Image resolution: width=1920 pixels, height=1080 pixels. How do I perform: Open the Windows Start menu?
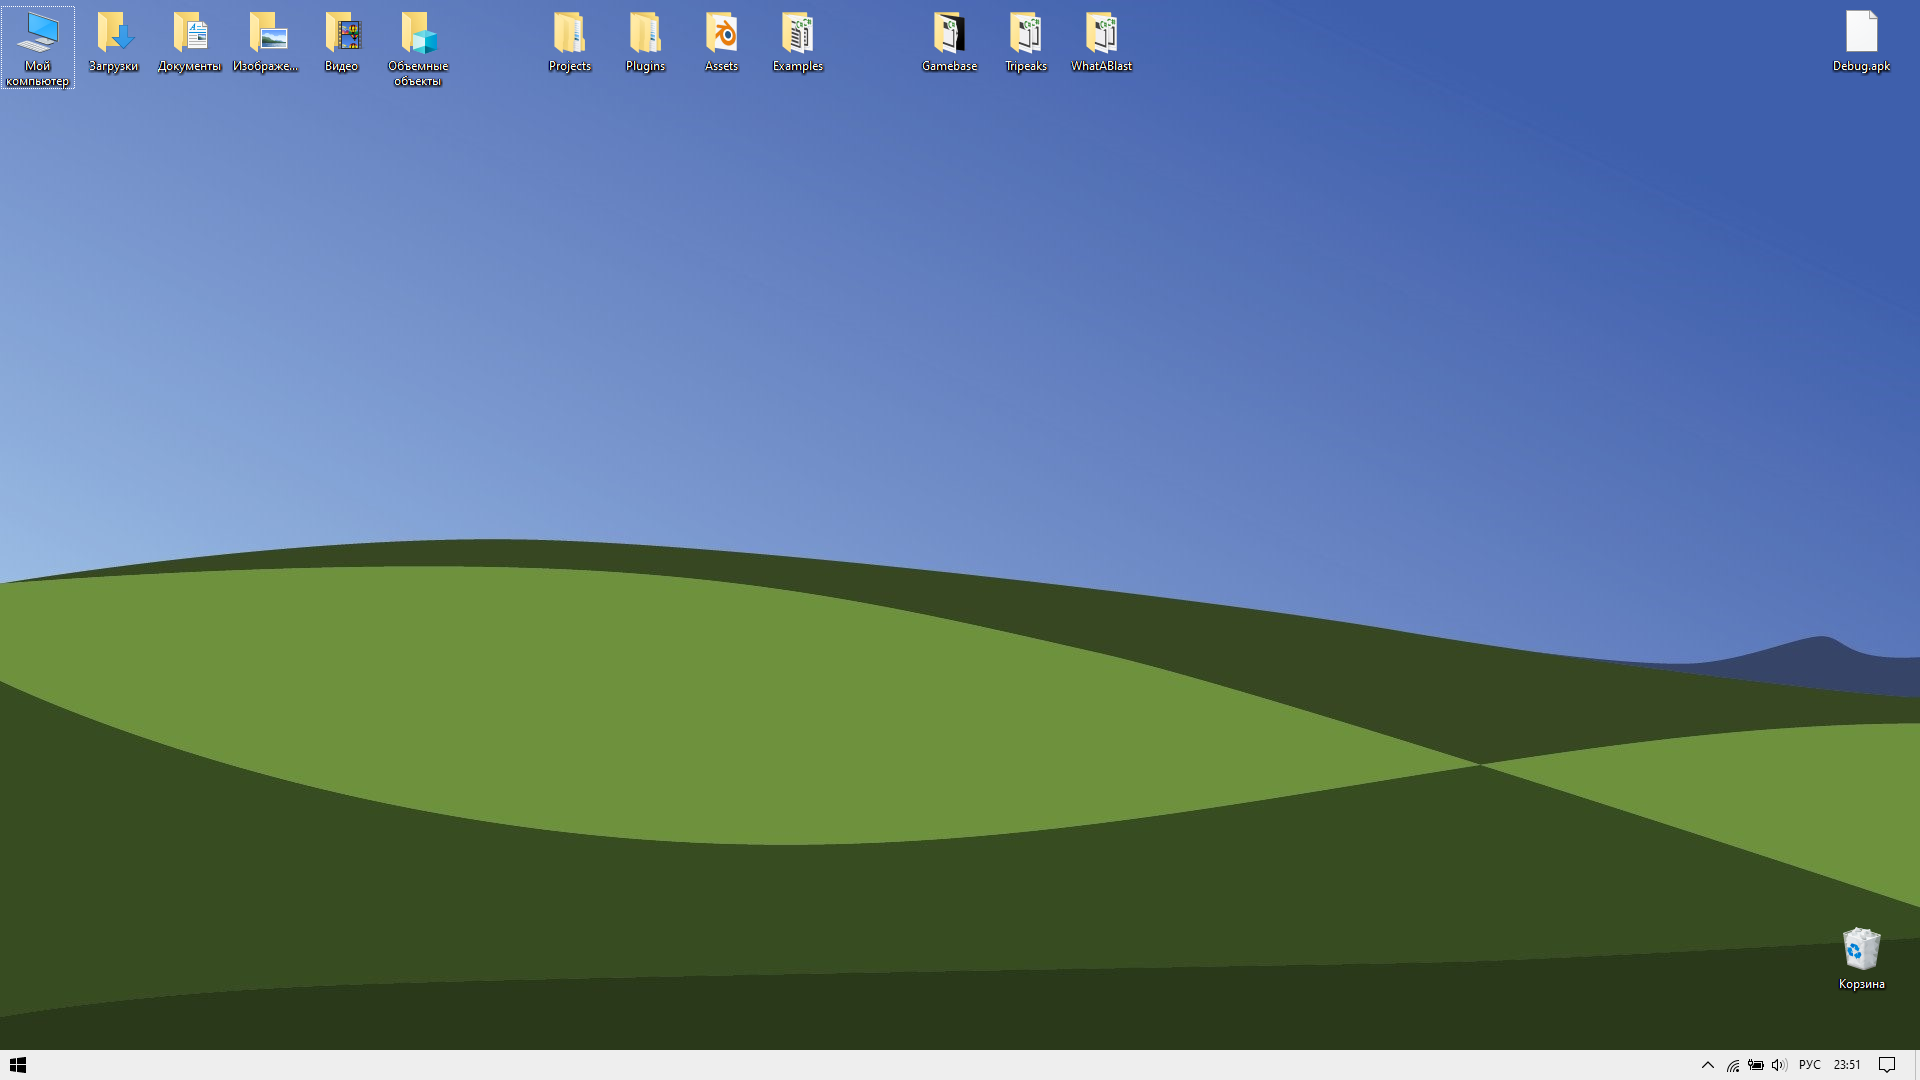[x=18, y=1065]
